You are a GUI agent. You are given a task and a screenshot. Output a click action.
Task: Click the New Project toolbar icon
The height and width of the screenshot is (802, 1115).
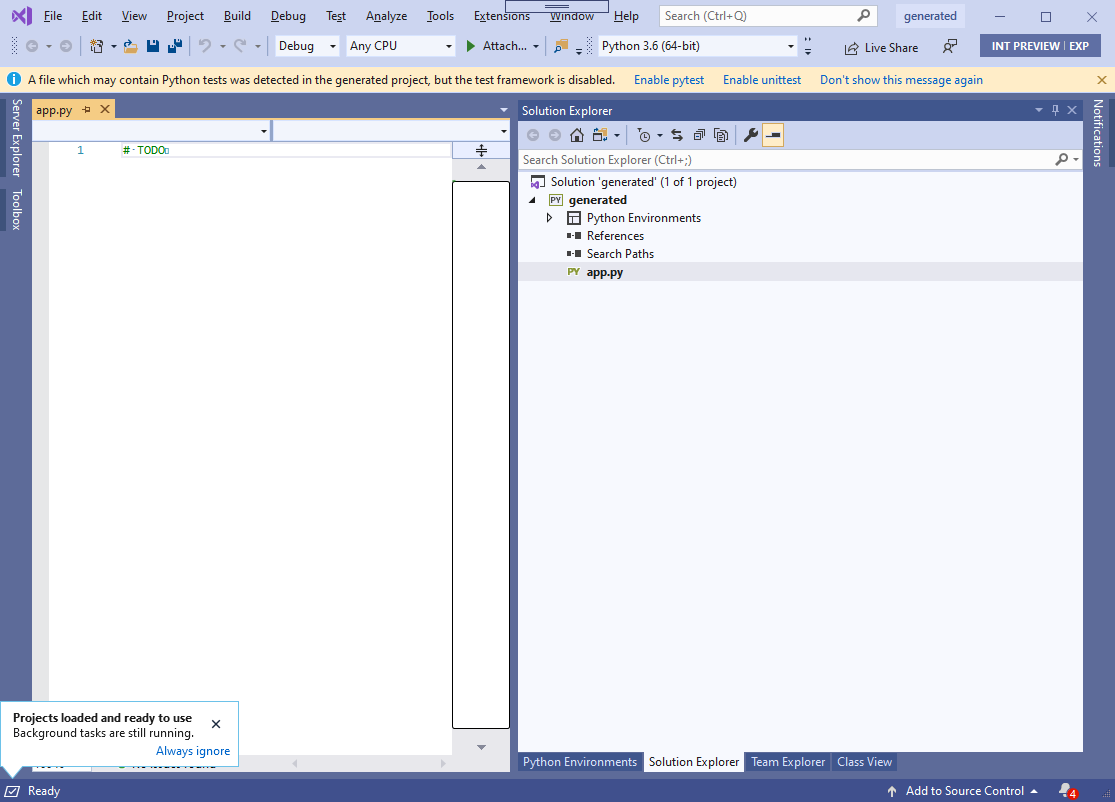pos(97,46)
